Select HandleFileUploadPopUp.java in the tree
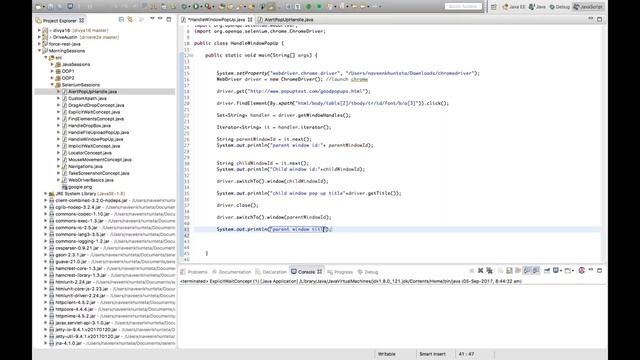640x360 pixels. pyautogui.click(x=98, y=132)
